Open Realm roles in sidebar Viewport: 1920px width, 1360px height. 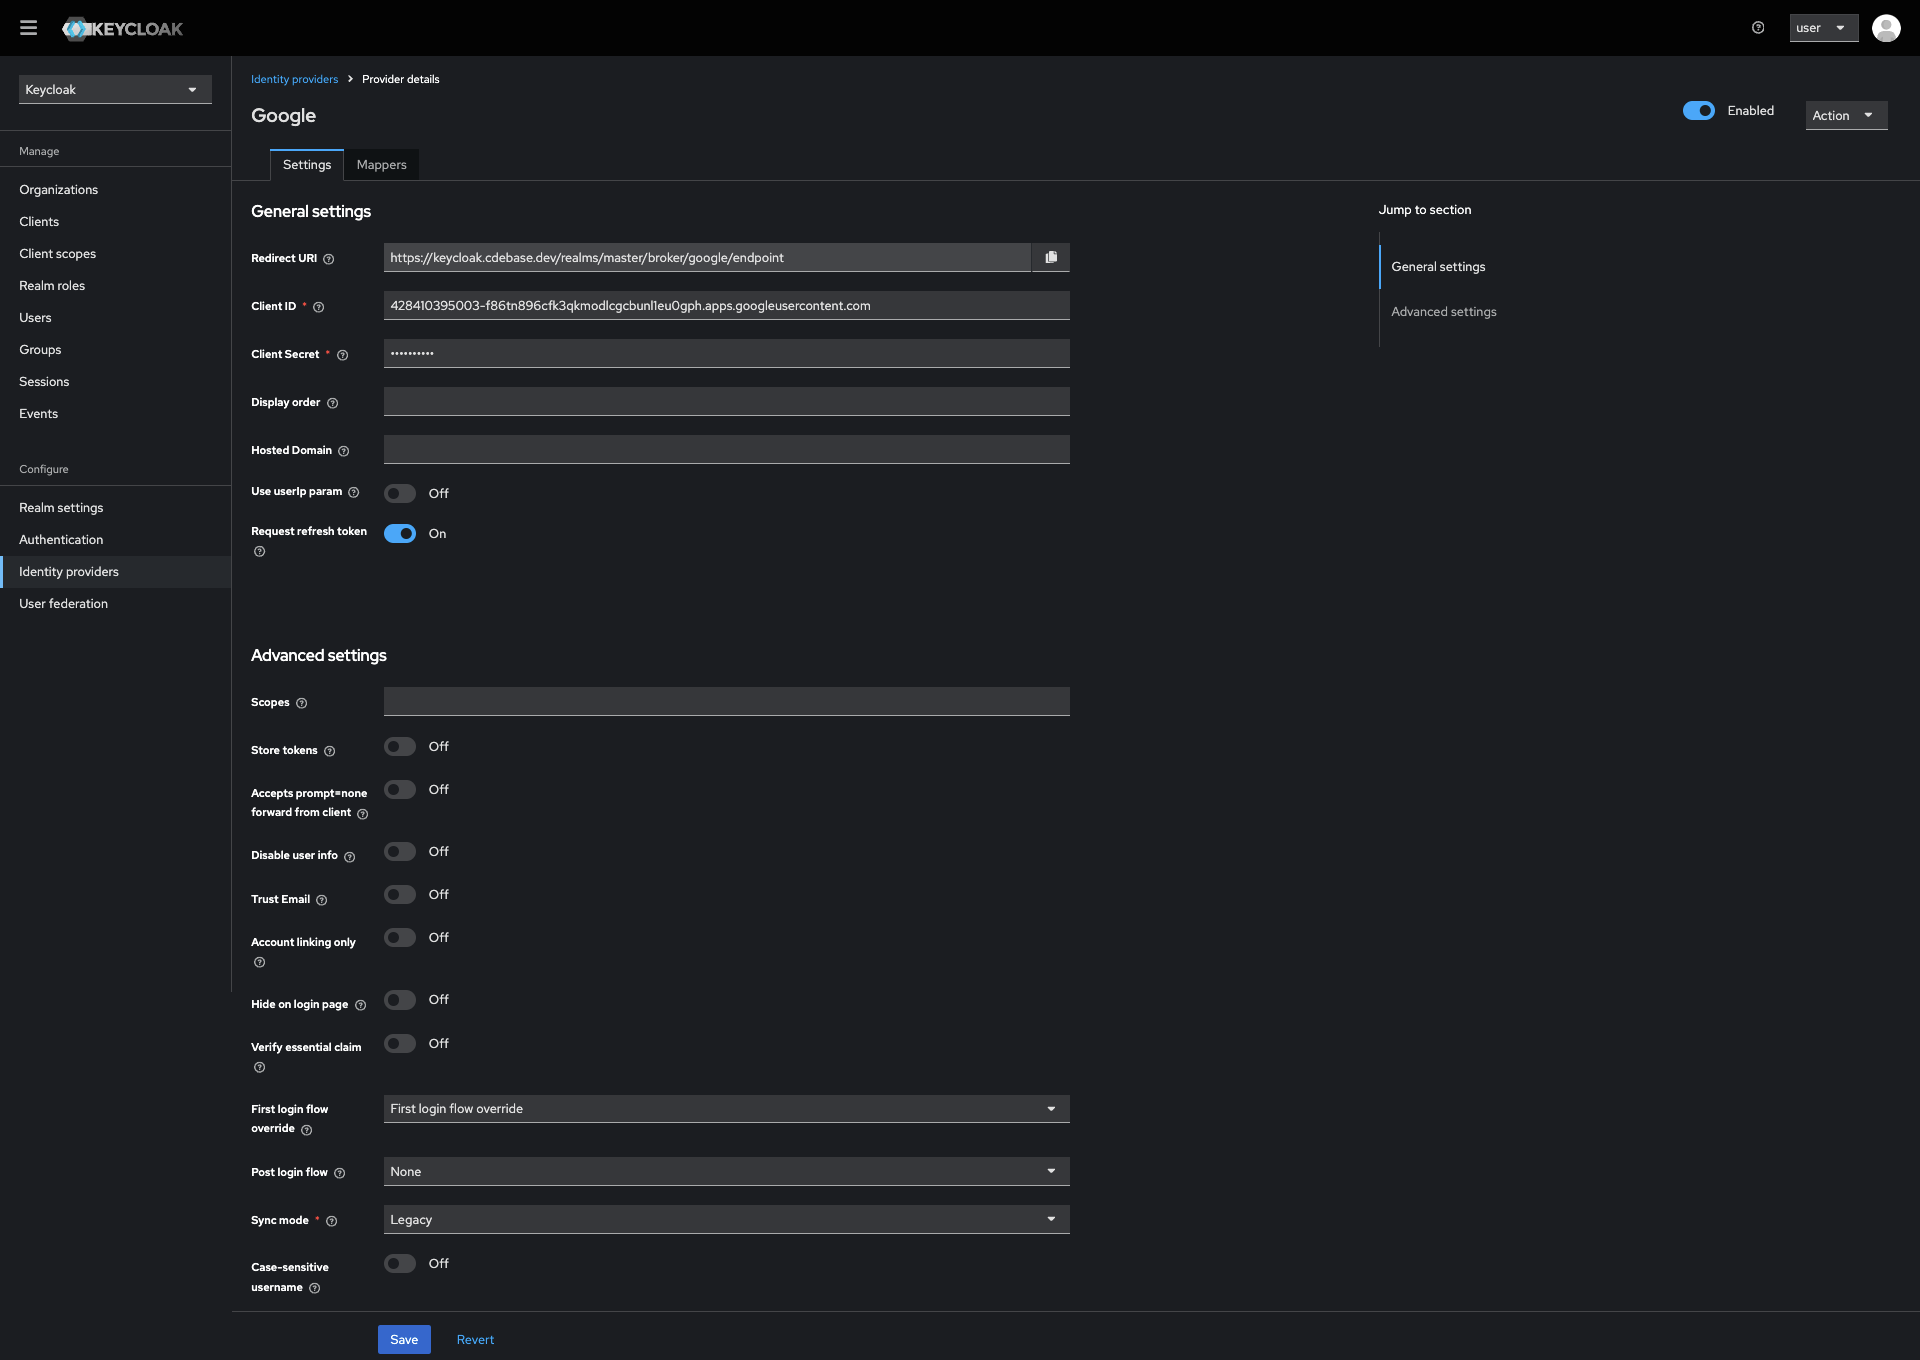(x=116, y=285)
